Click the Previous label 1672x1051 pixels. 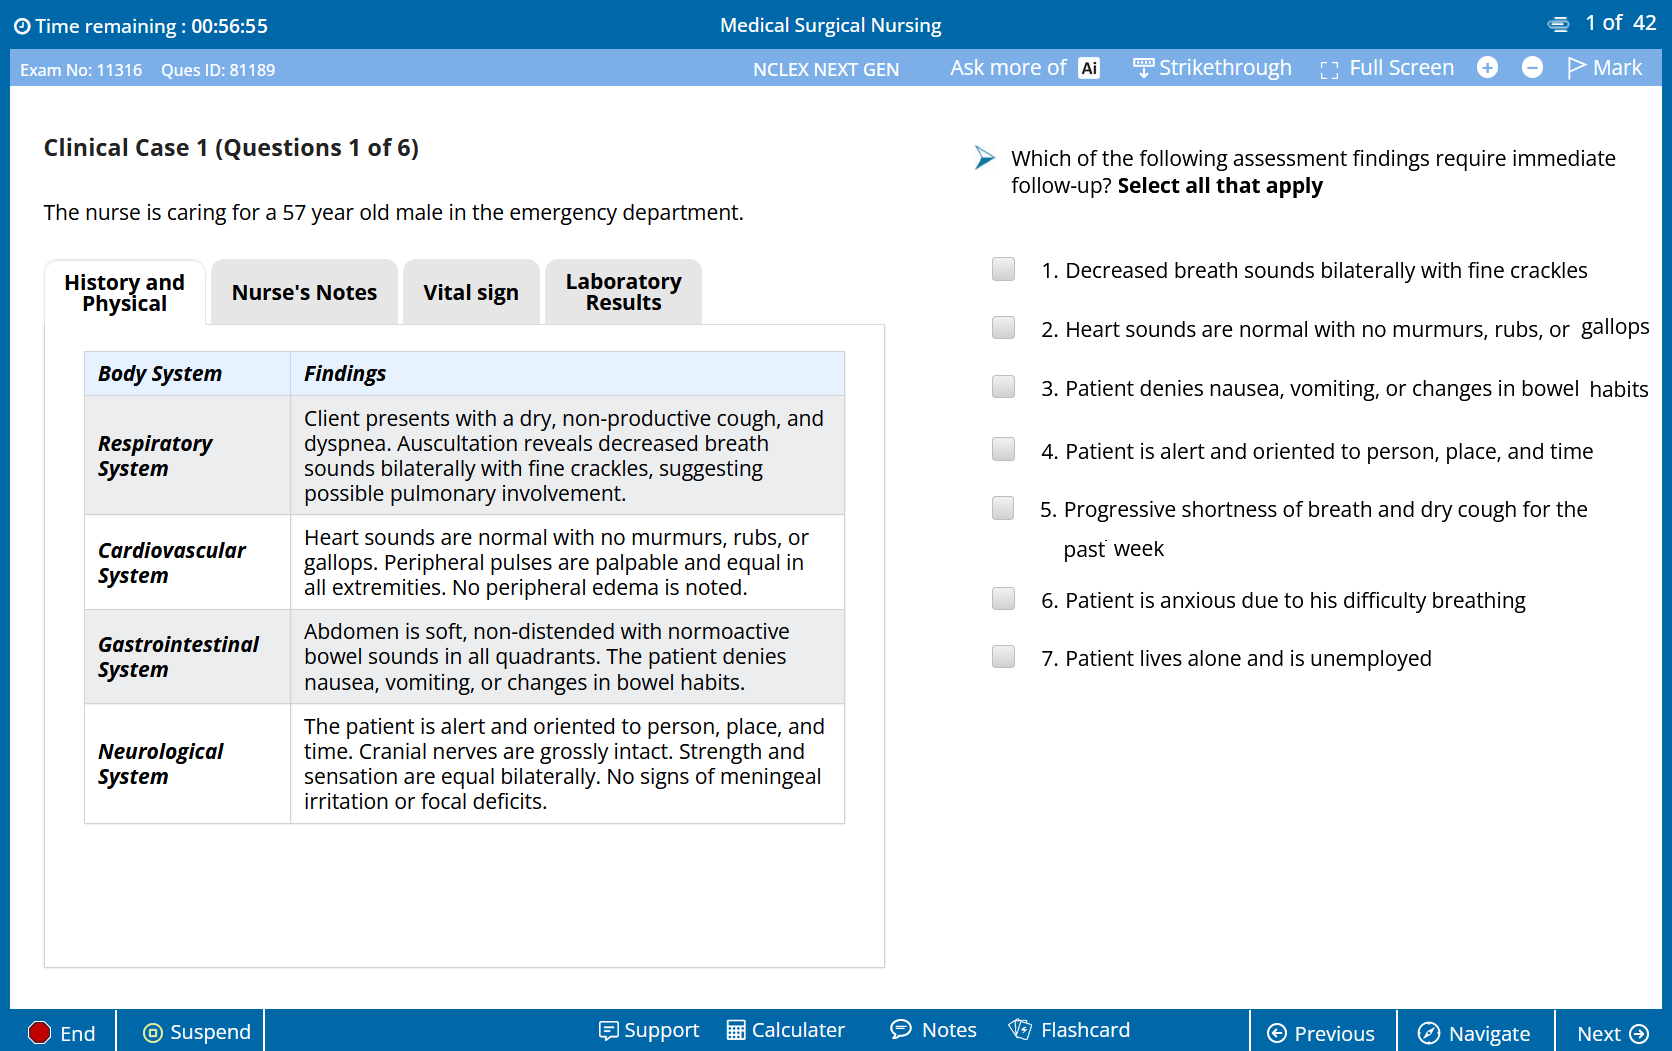[1334, 1034]
